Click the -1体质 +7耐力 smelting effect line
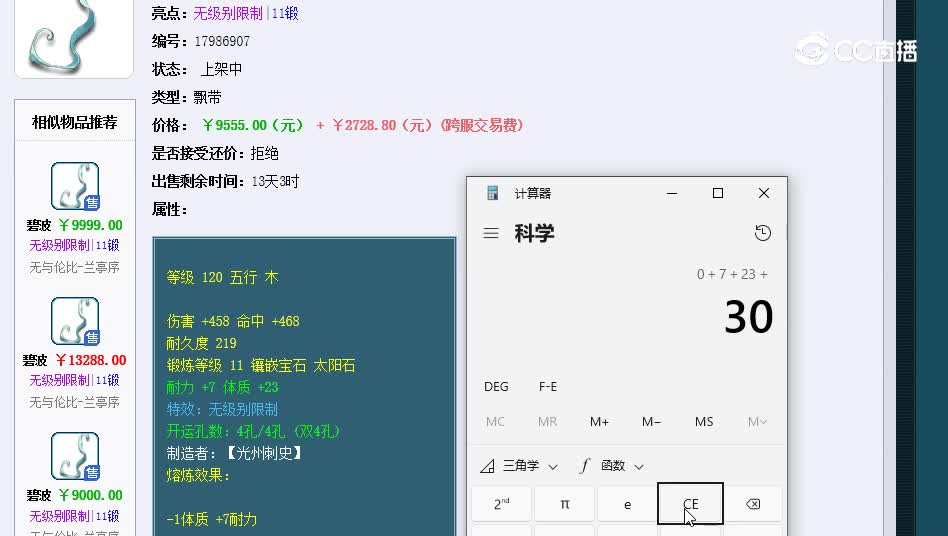This screenshot has width=948, height=536. [x=212, y=520]
